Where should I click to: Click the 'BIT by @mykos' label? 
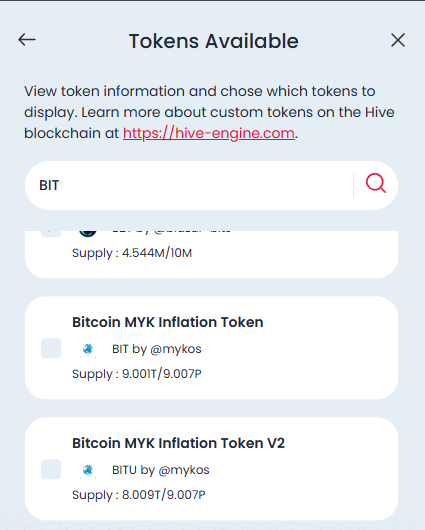157,349
